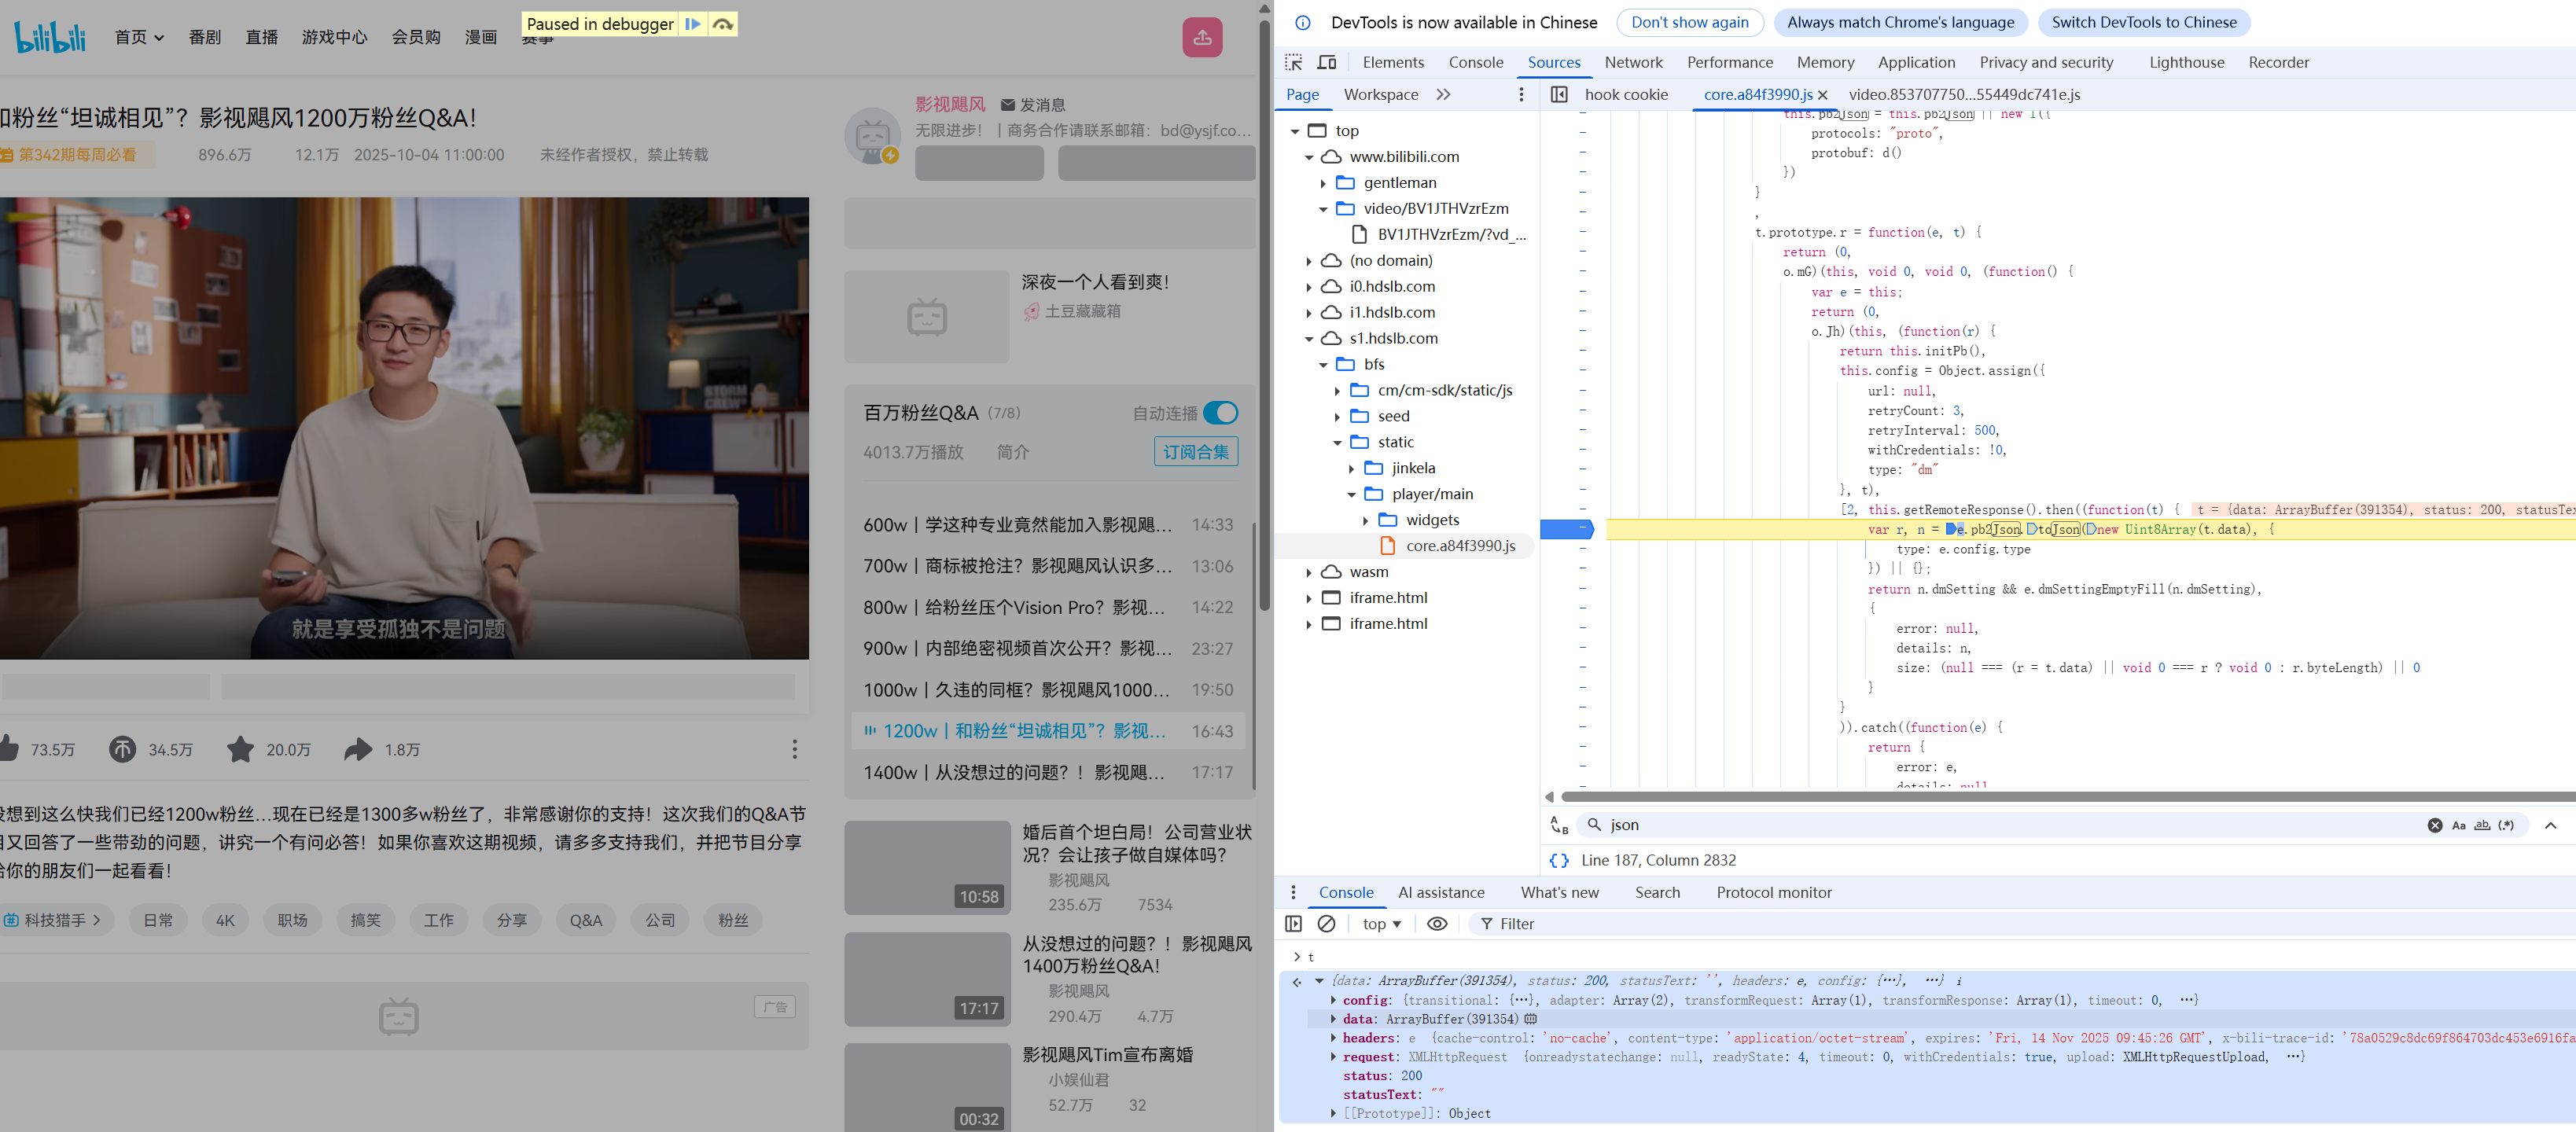Expand the i0.hdslb.com domain node

(x=1309, y=287)
